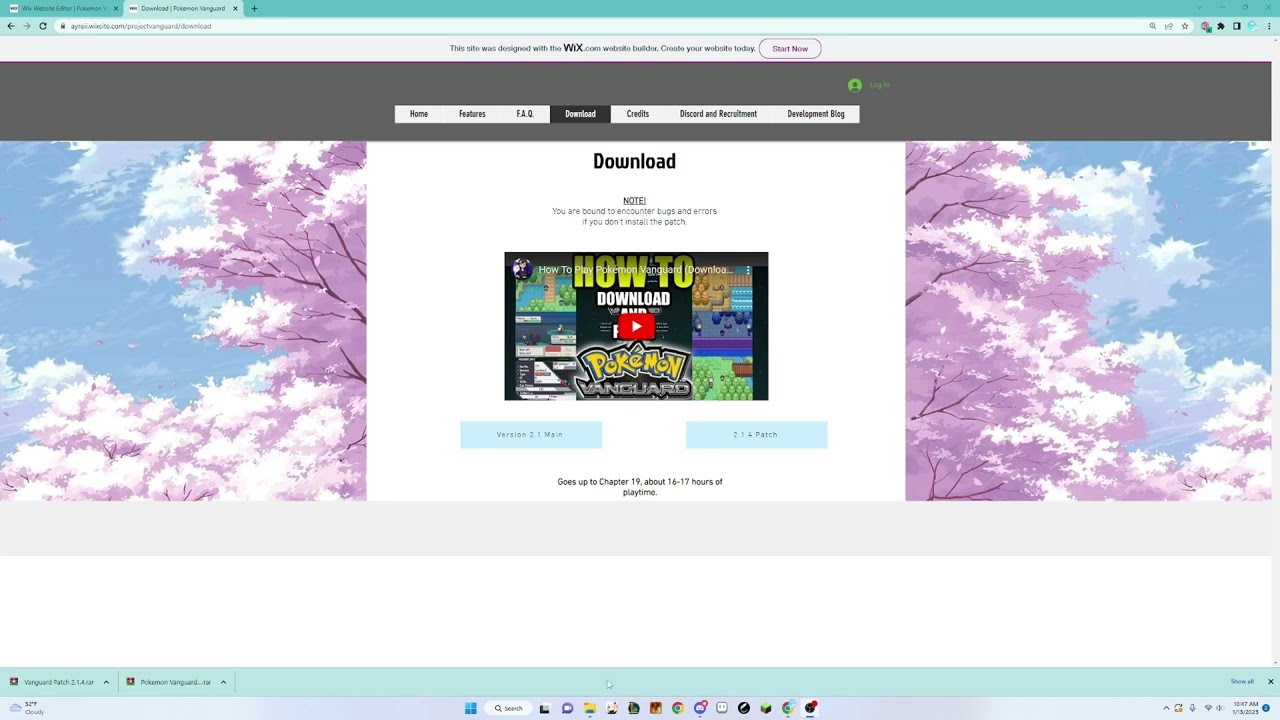Screen dimensions: 1280x720
Task: Select the Download nav tab
Action: [580, 114]
